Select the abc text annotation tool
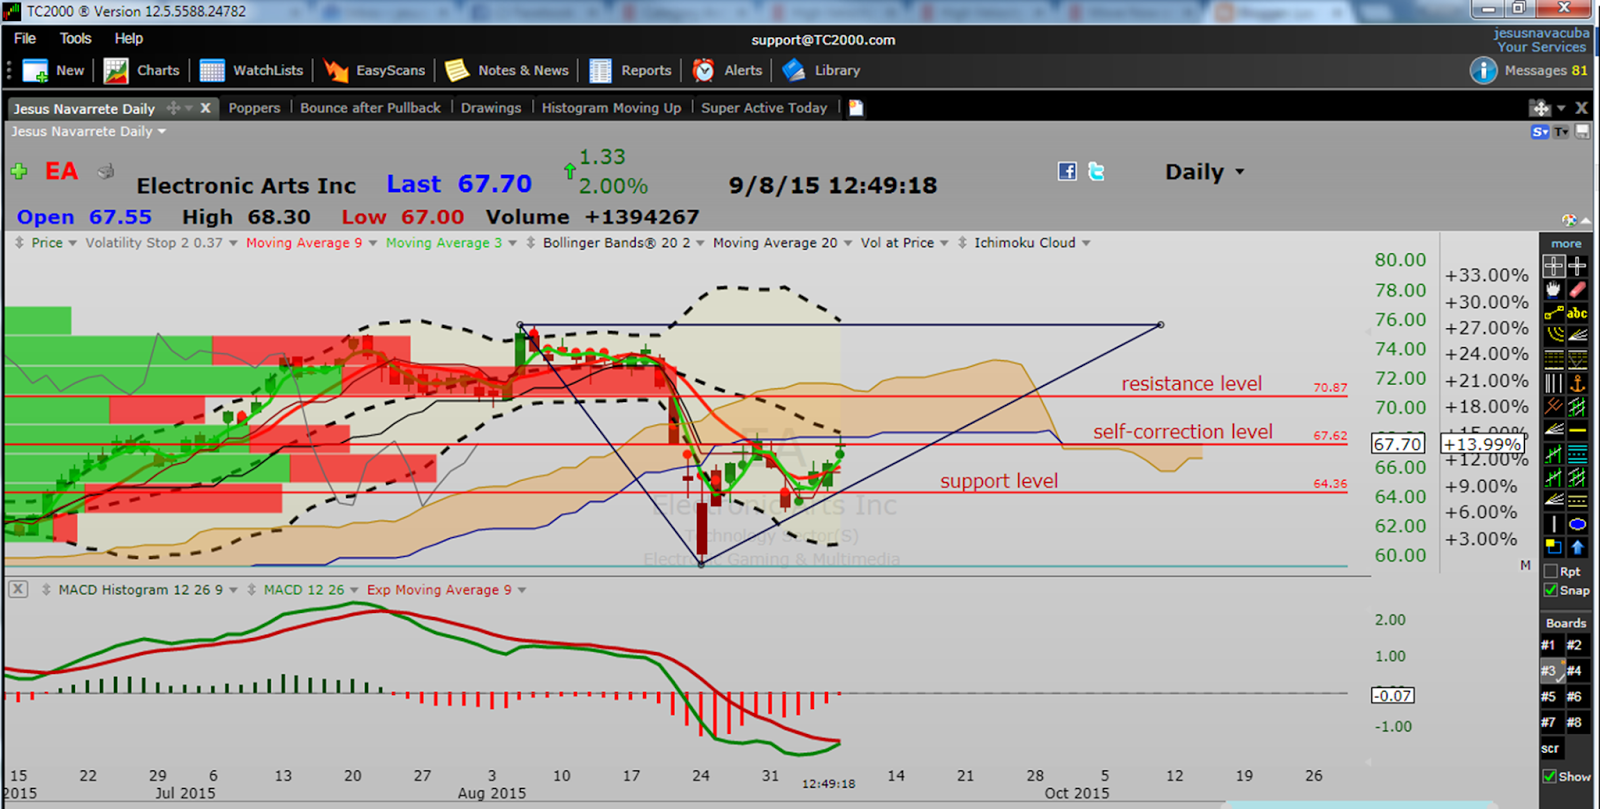This screenshot has width=1600, height=809. point(1577,313)
